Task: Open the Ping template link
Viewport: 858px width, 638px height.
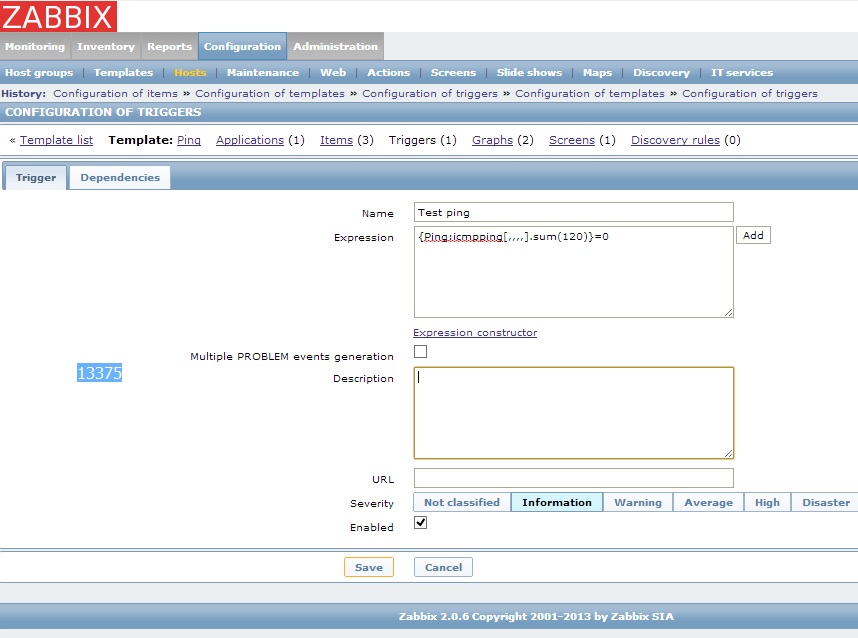Action: click(x=189, y=140)
